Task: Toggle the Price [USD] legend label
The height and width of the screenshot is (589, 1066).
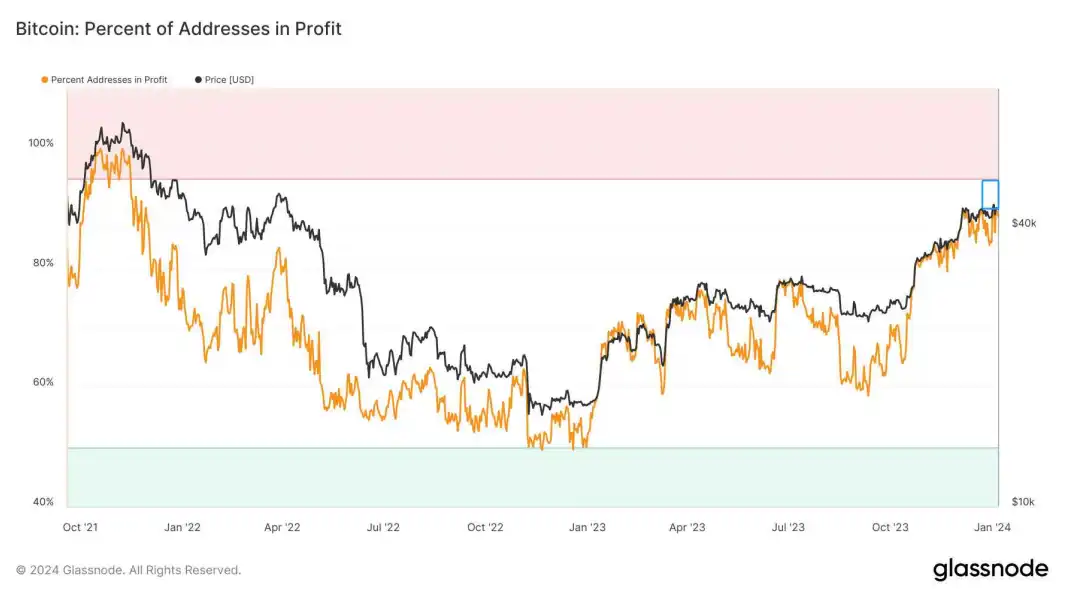Action: tap(229, 79)
